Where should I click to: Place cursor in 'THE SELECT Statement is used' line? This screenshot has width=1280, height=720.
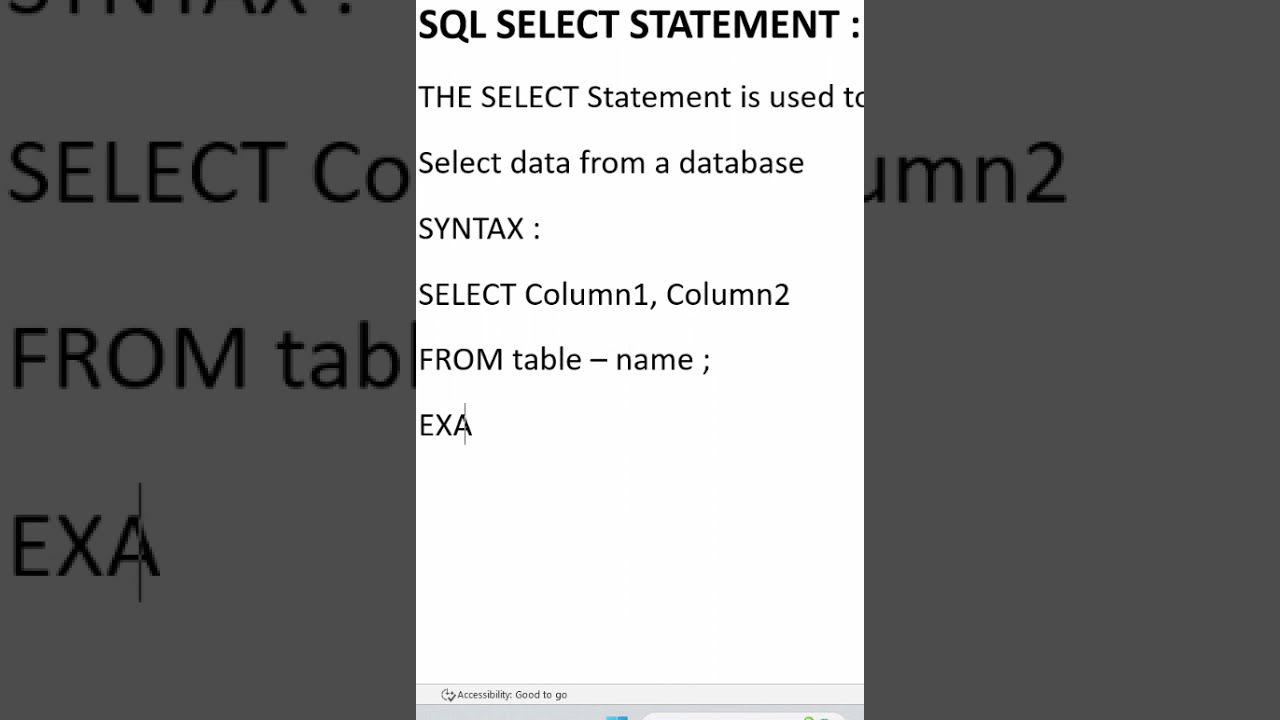click(x=641, y=97)
